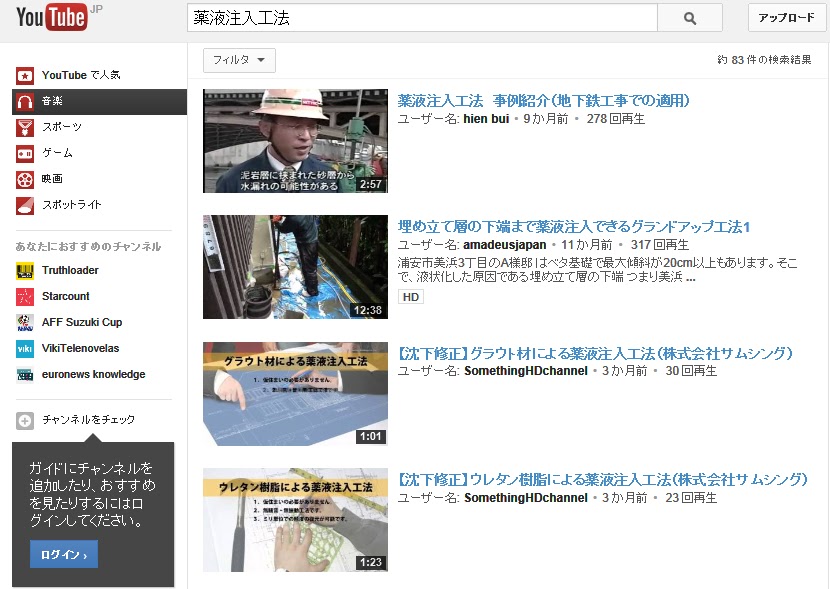Click the アップロード button
830x589 pixels.
(787, 18)
